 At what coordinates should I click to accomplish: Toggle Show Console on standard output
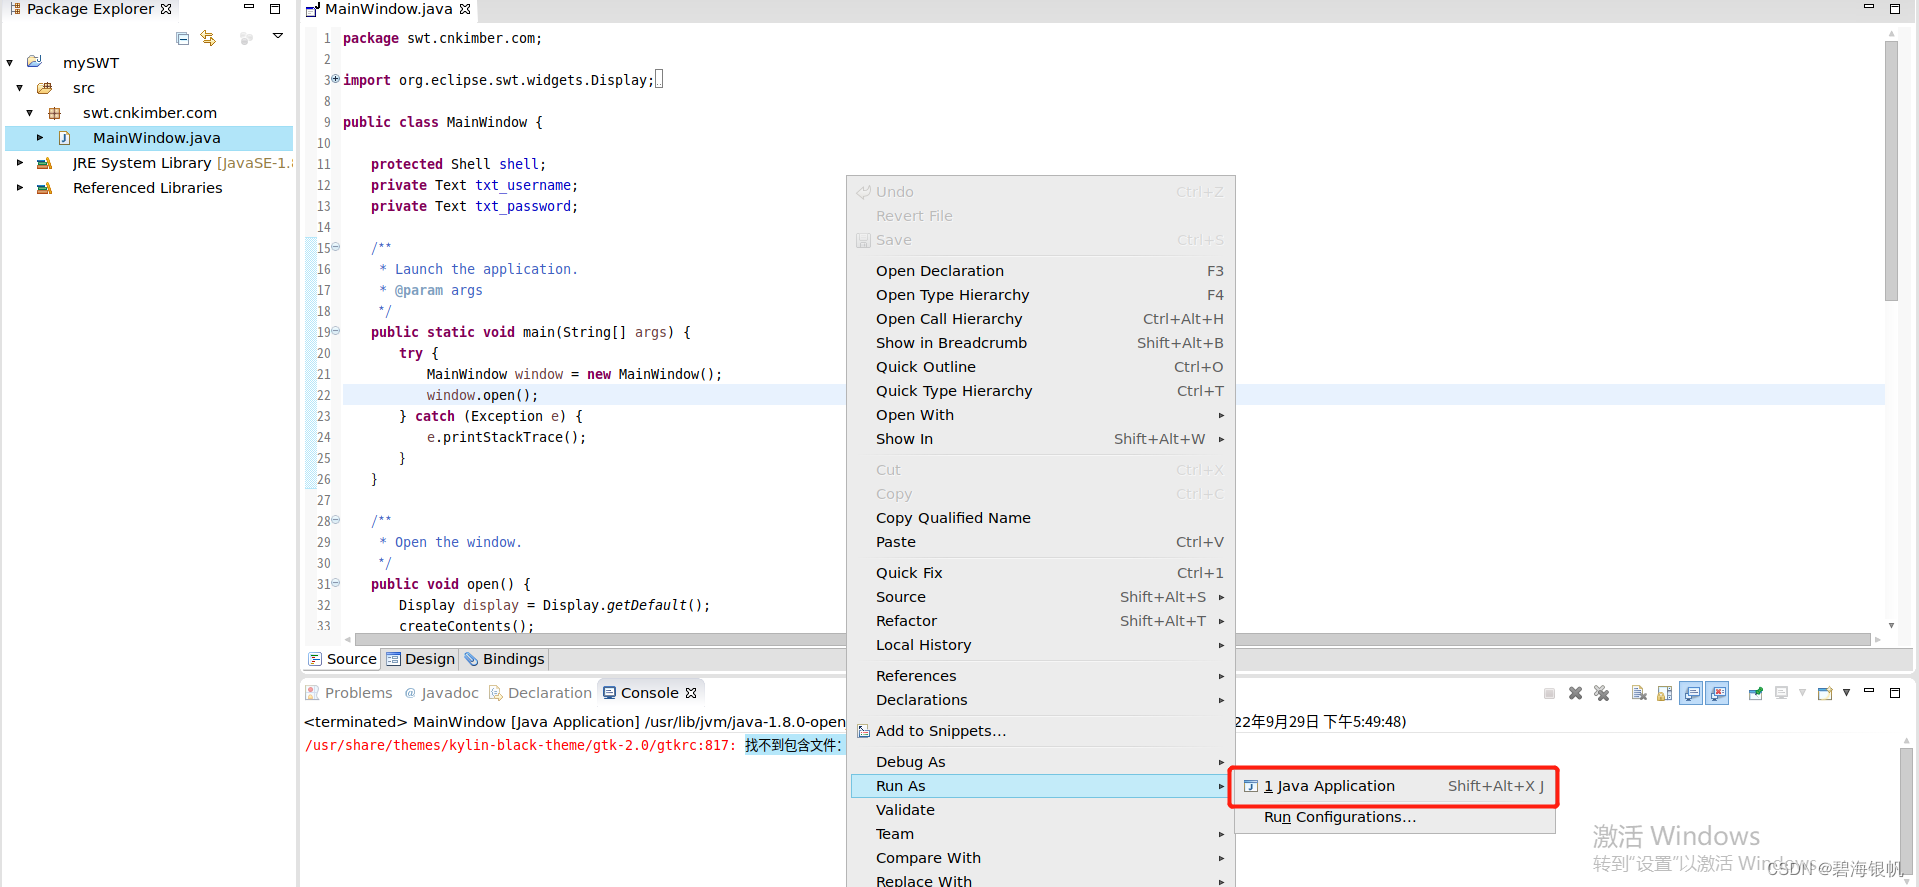point(1691,693)
